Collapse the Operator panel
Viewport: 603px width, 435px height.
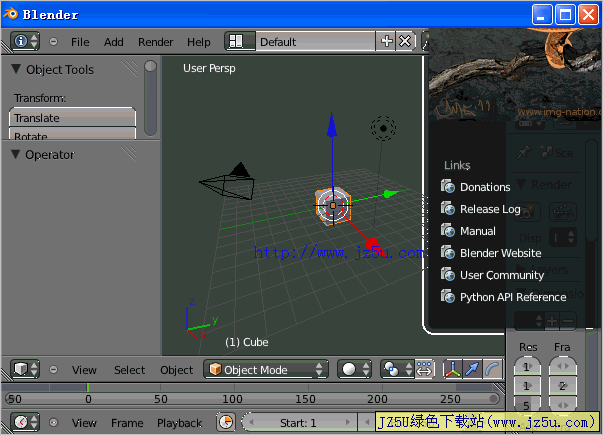(x=16, y=154)
